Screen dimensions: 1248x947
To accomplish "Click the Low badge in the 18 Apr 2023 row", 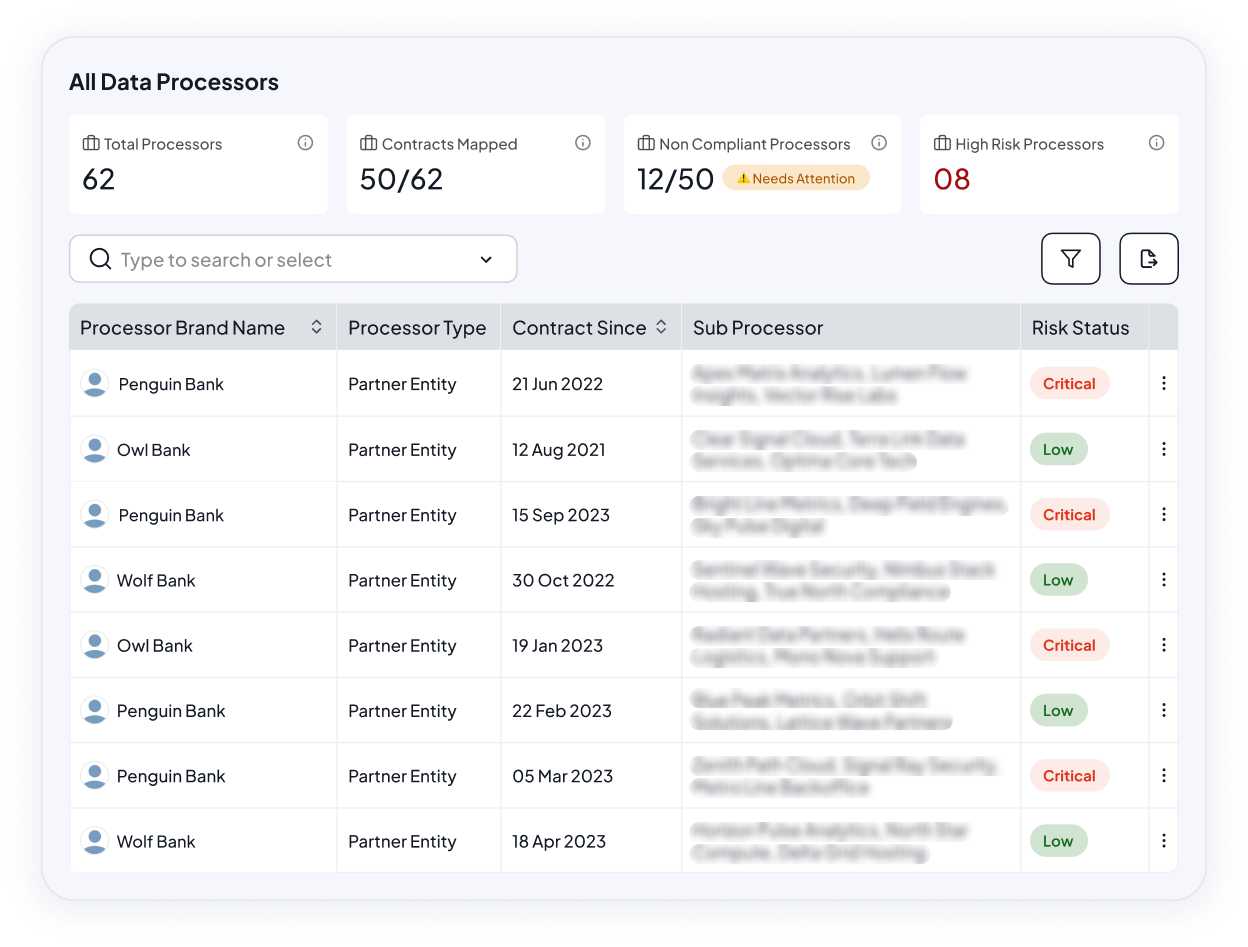I will pos(1058,841).
